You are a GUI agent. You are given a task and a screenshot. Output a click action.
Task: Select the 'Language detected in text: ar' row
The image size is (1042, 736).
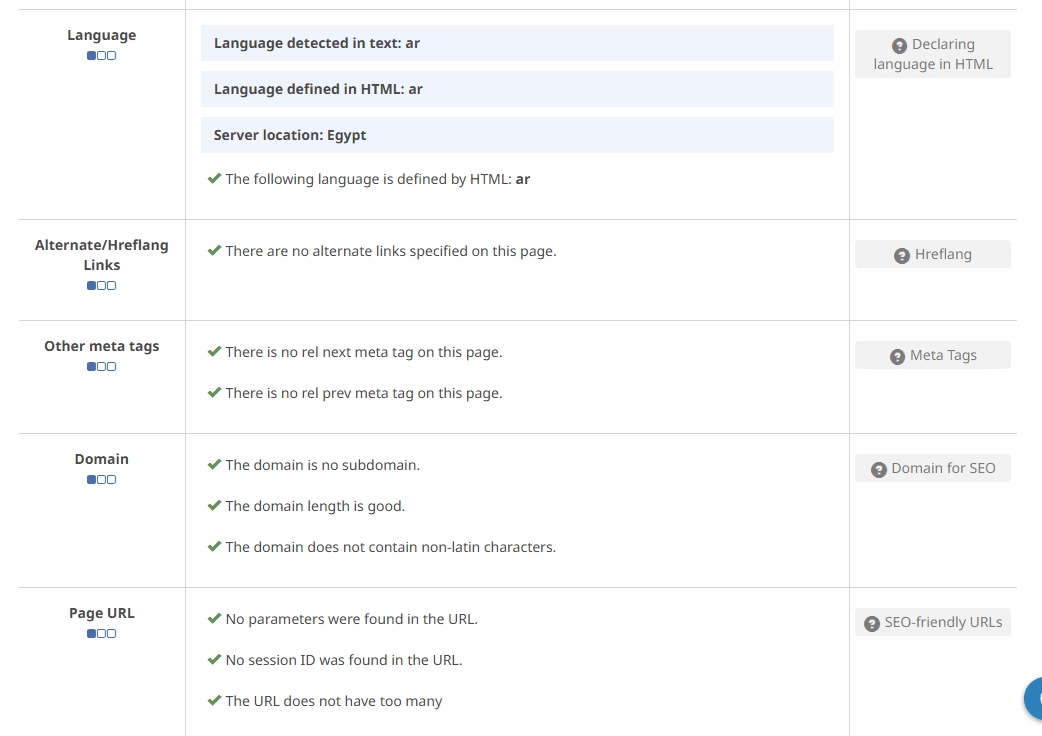pos(517,43)
